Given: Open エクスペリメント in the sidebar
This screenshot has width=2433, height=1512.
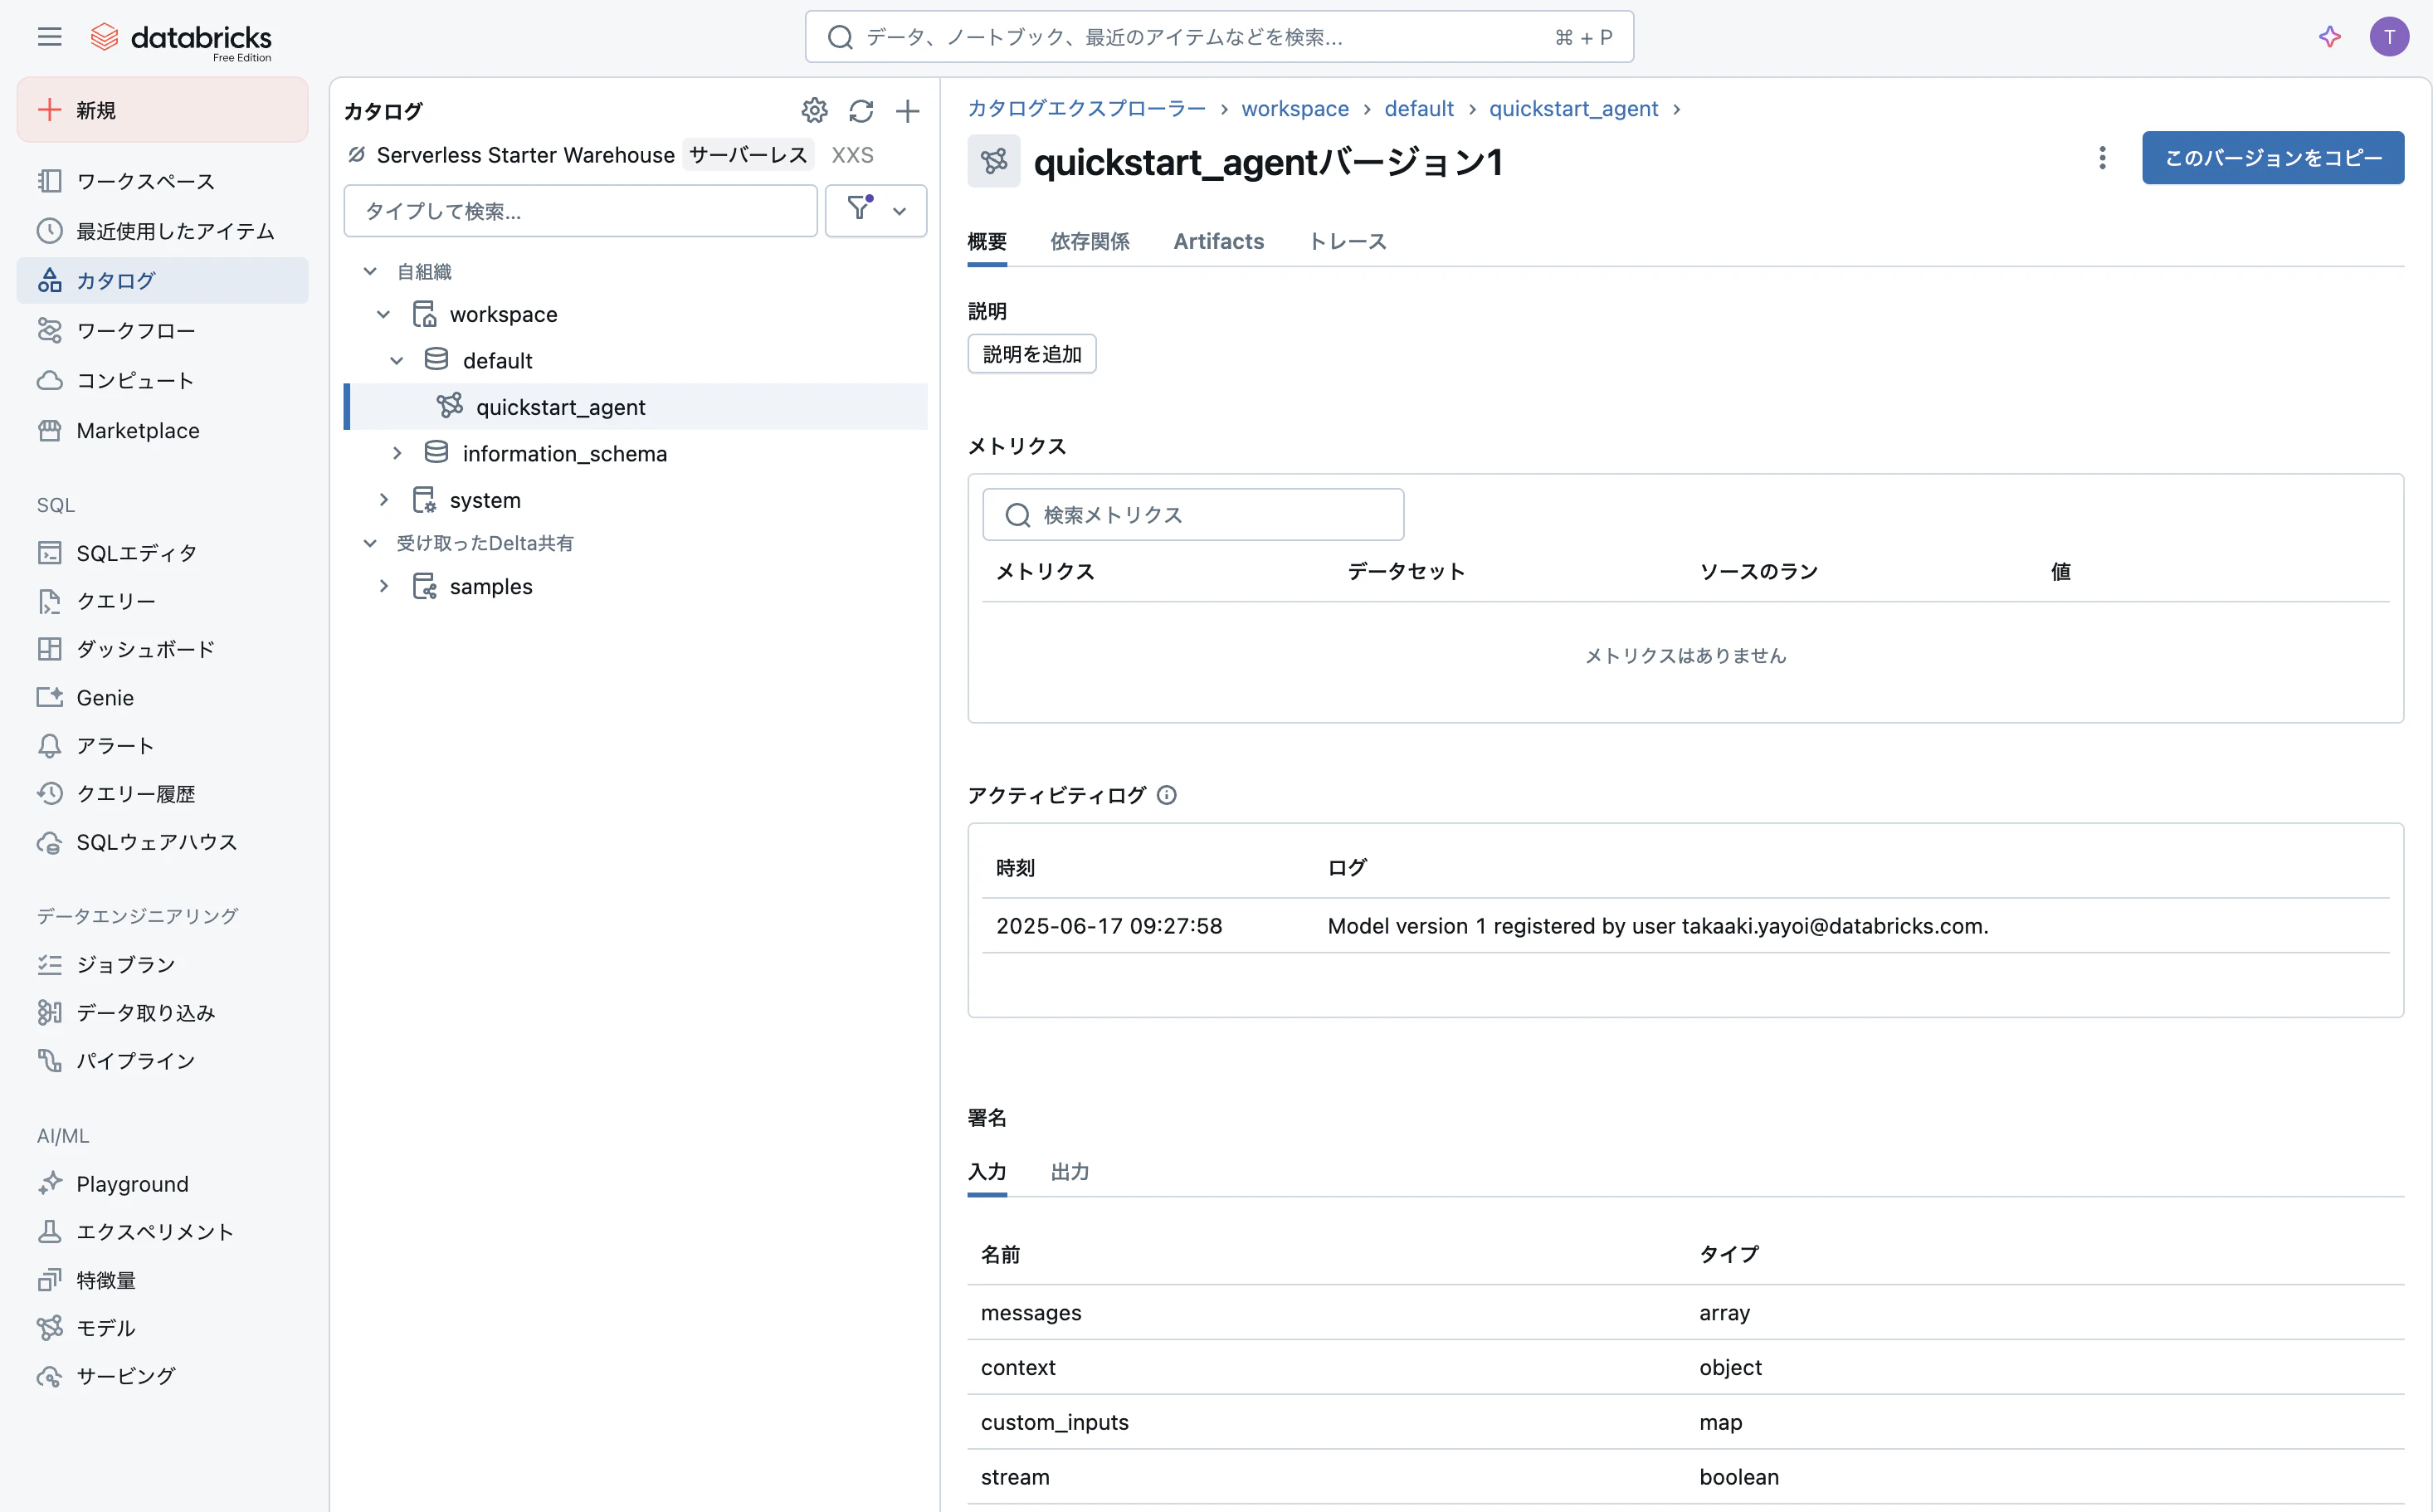Looking at the screenshot, I should point(162,1232).
